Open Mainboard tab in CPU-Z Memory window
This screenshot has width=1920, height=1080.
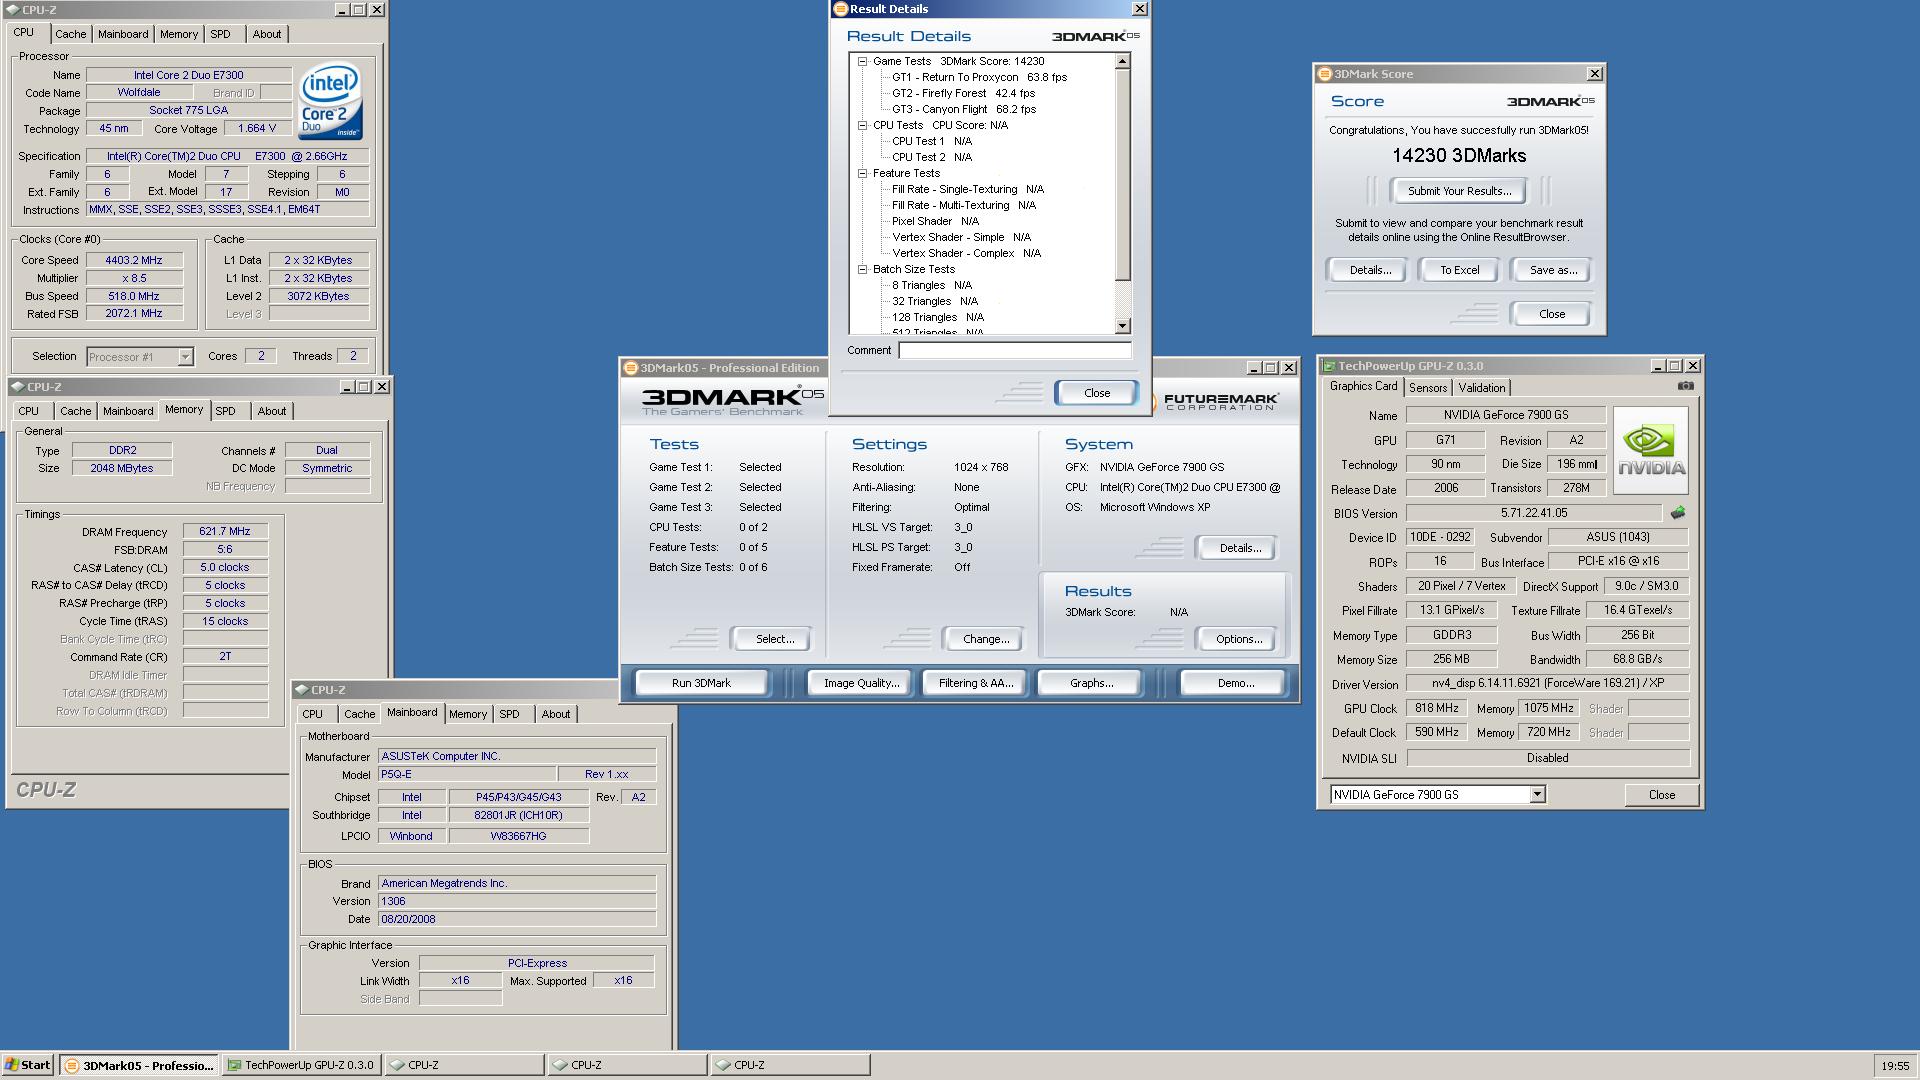128,411
